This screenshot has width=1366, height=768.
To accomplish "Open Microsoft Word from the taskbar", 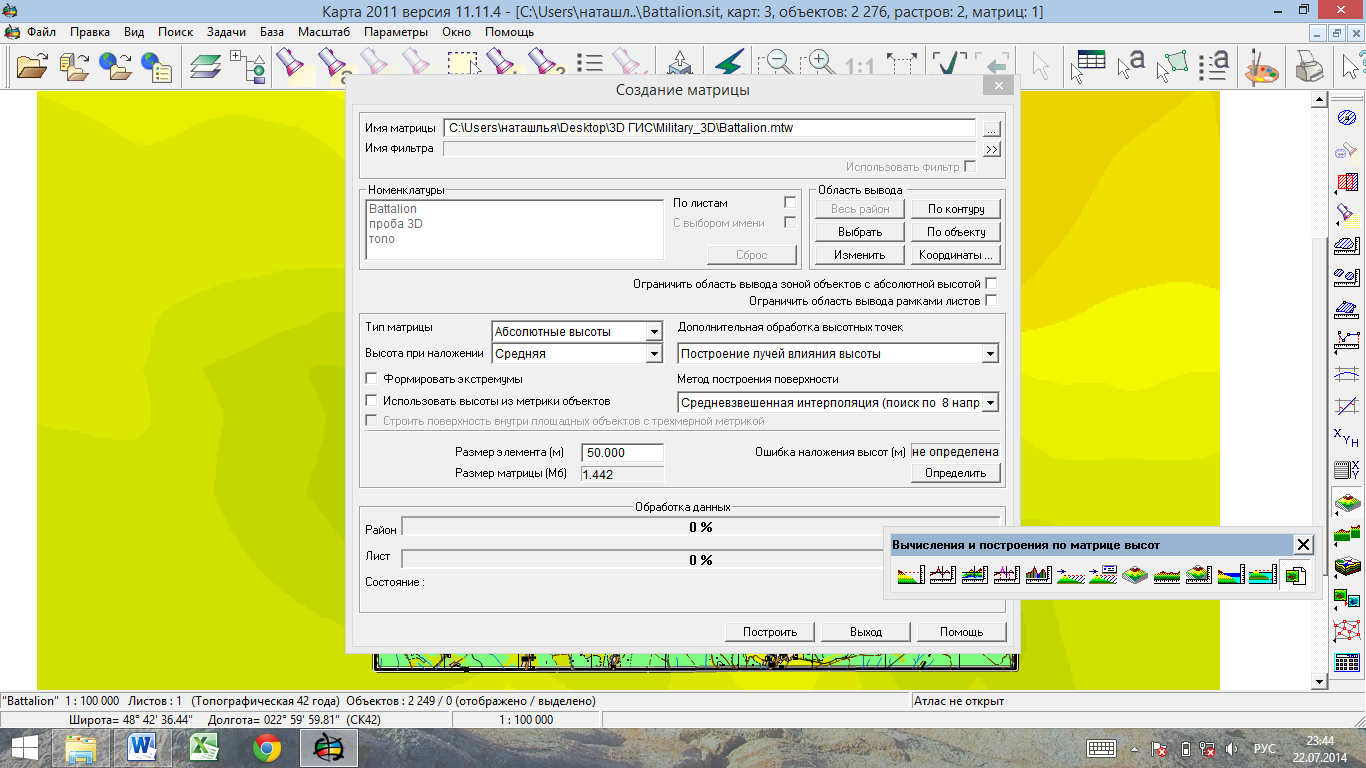I will pyautogui.click(x=143, y=747).
